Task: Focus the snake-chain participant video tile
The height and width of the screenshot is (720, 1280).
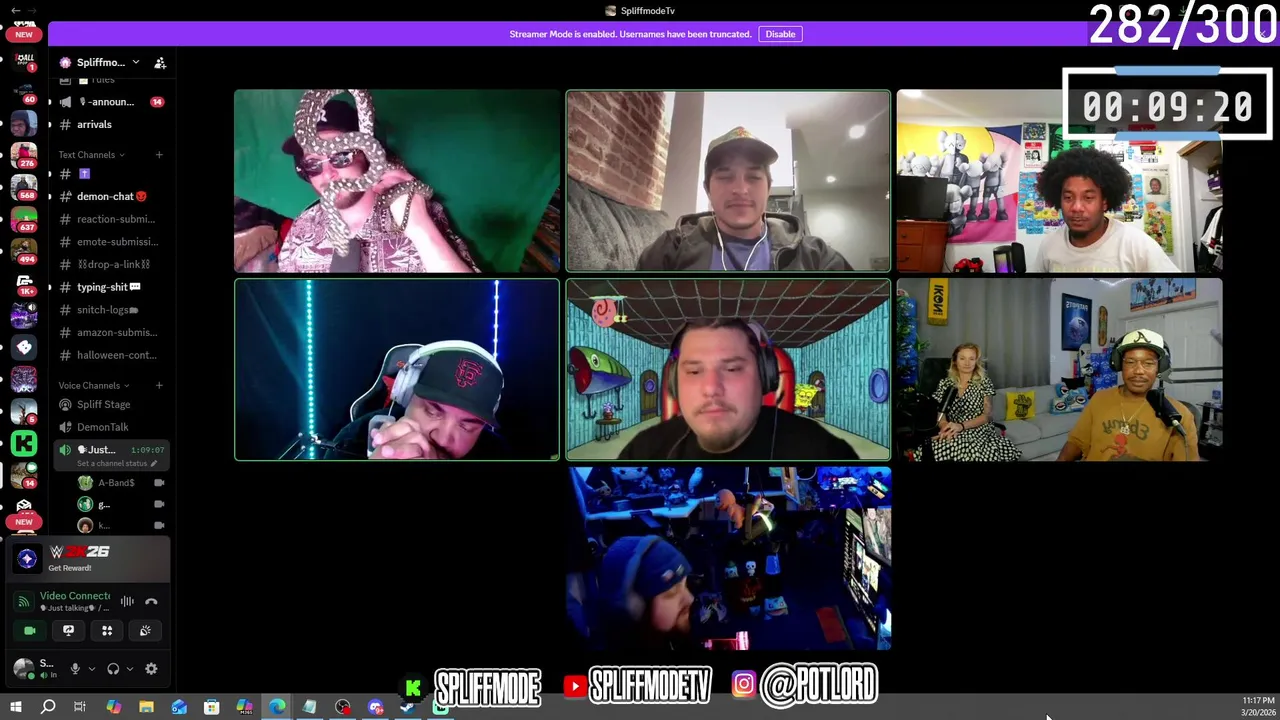Action: coord(397,181)
